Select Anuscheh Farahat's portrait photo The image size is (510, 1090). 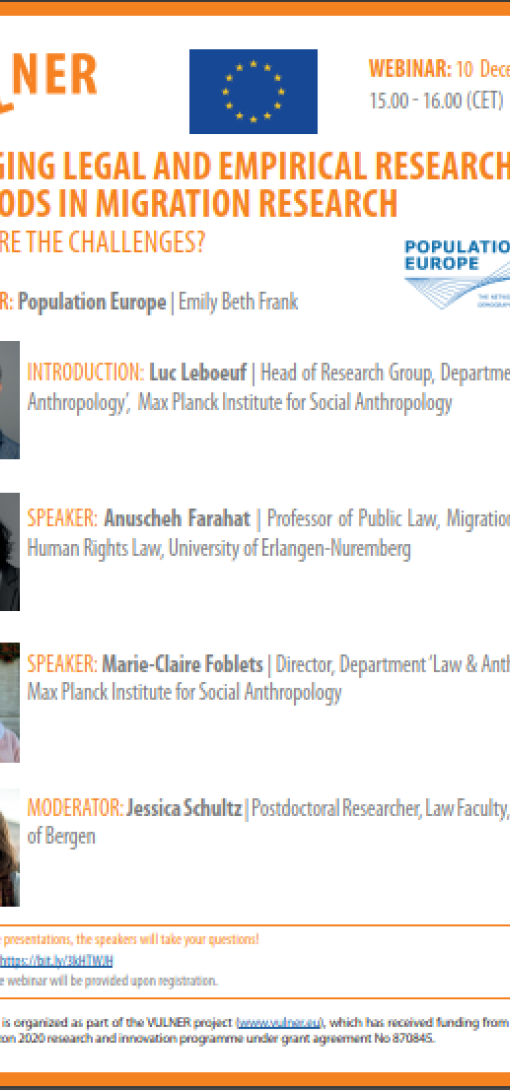pos(10,551)
